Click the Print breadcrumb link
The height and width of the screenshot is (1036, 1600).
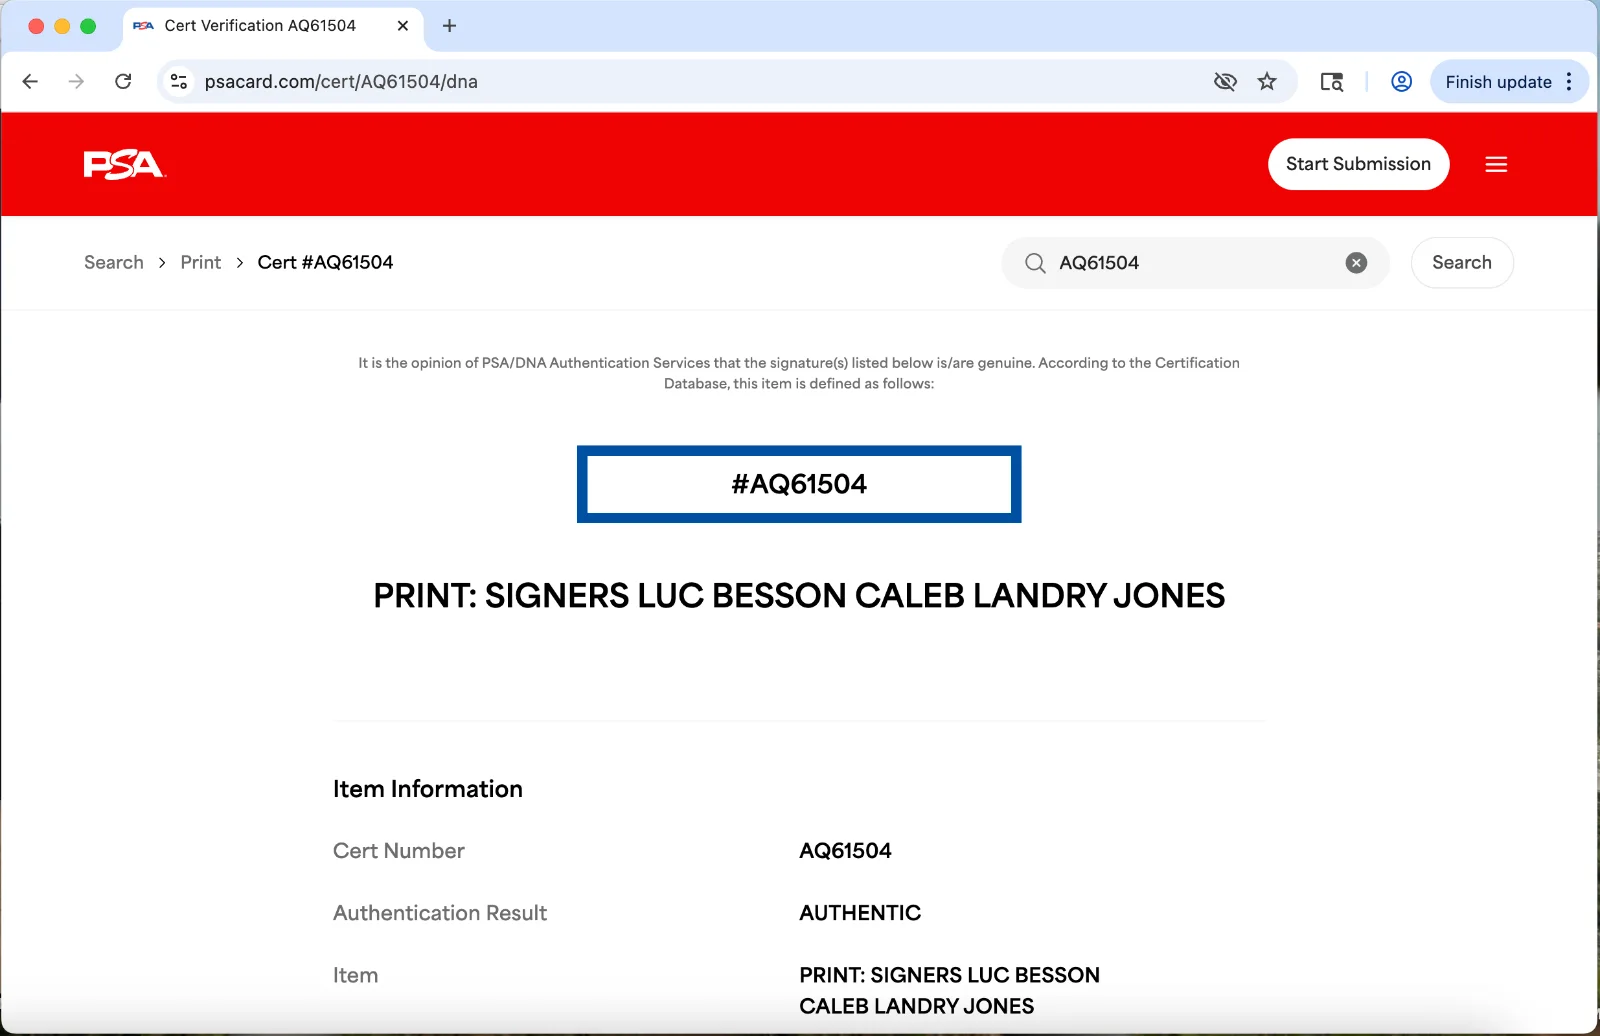(x=201, y=262)
